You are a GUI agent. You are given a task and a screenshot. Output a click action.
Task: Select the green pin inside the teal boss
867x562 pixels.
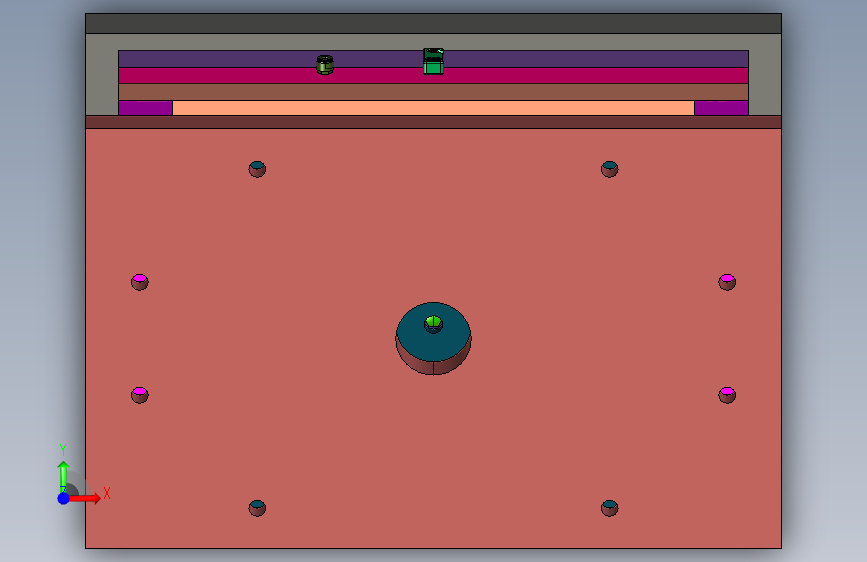coord(434,322)
